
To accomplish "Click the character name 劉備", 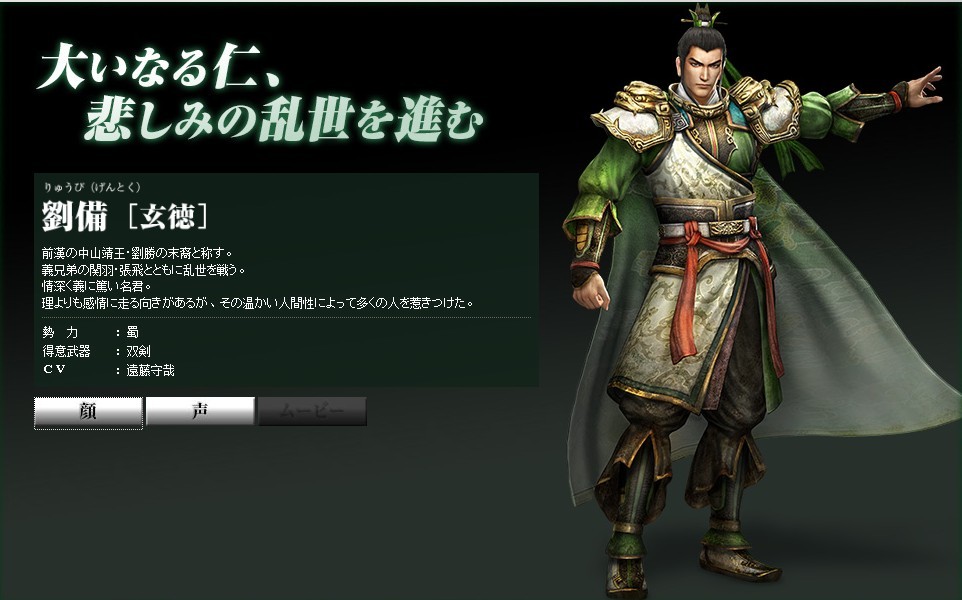I will click(75, 217).
